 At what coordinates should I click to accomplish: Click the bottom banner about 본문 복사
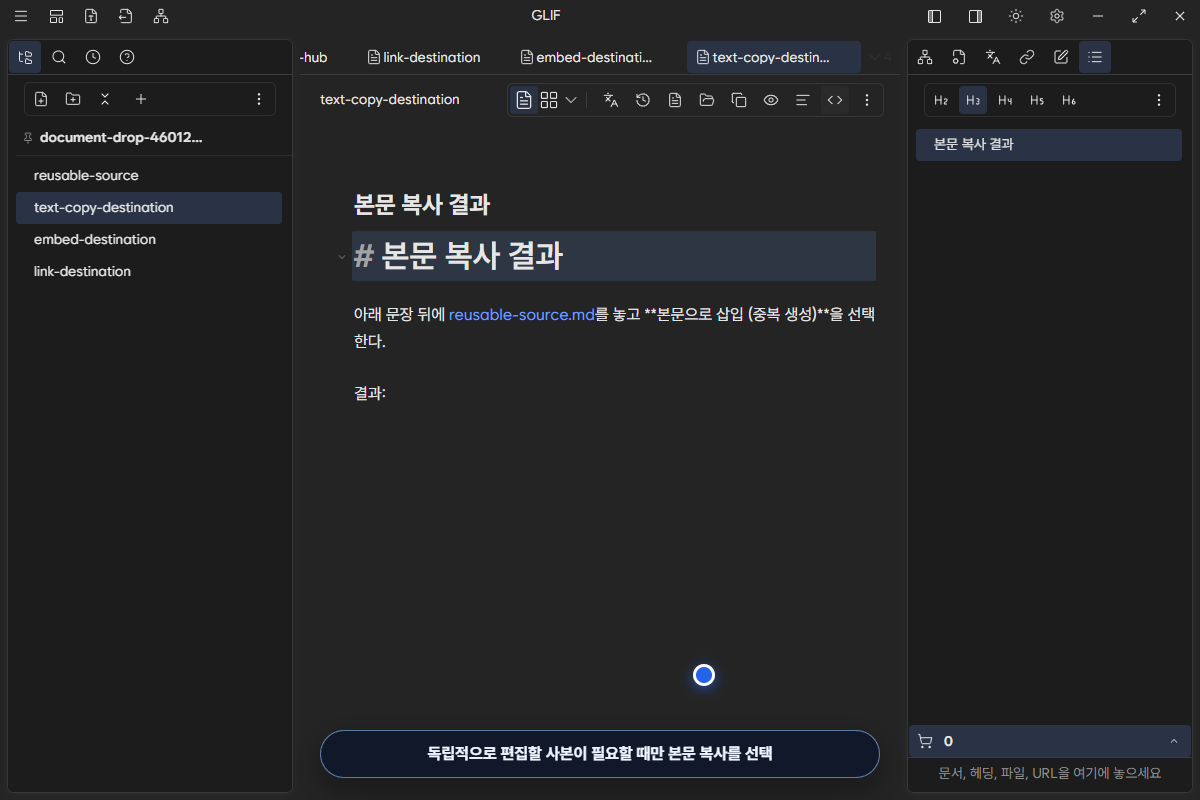pos(600,754)
